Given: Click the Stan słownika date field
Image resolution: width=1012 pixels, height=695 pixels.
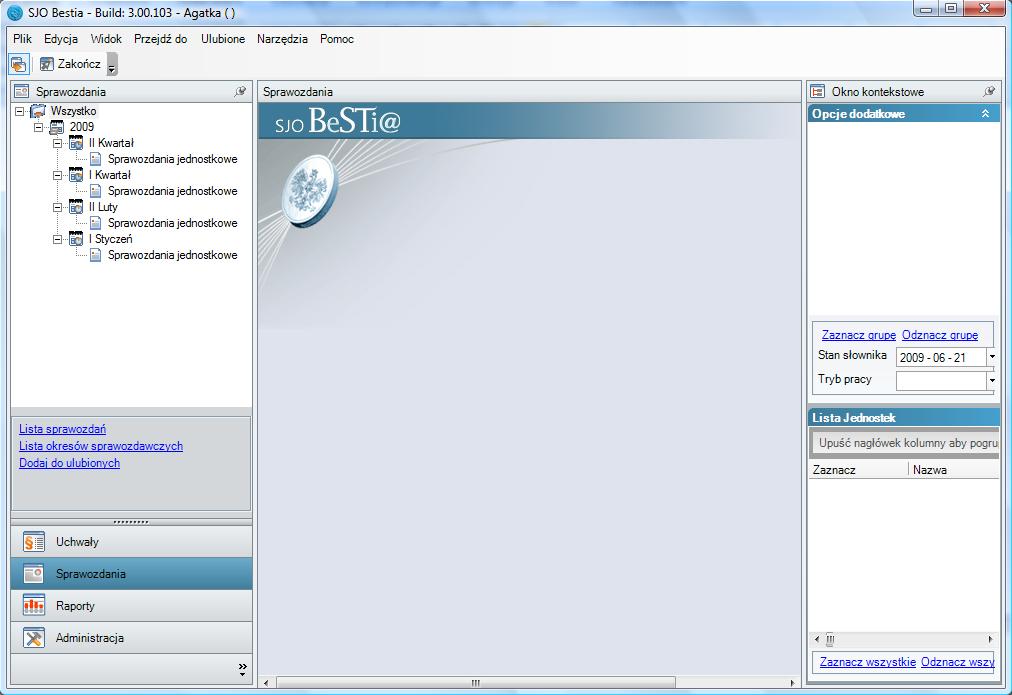Looking at the screenshot, I should click(x=941, y=357).
